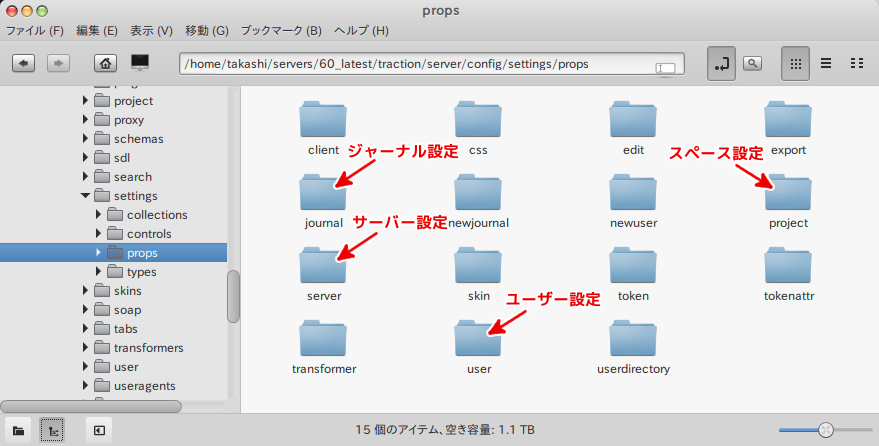This screenshot has width=879, height=446.
Task: Open the 表示 (V) menu
Action: pyautogui.click(x=151, y=31)
